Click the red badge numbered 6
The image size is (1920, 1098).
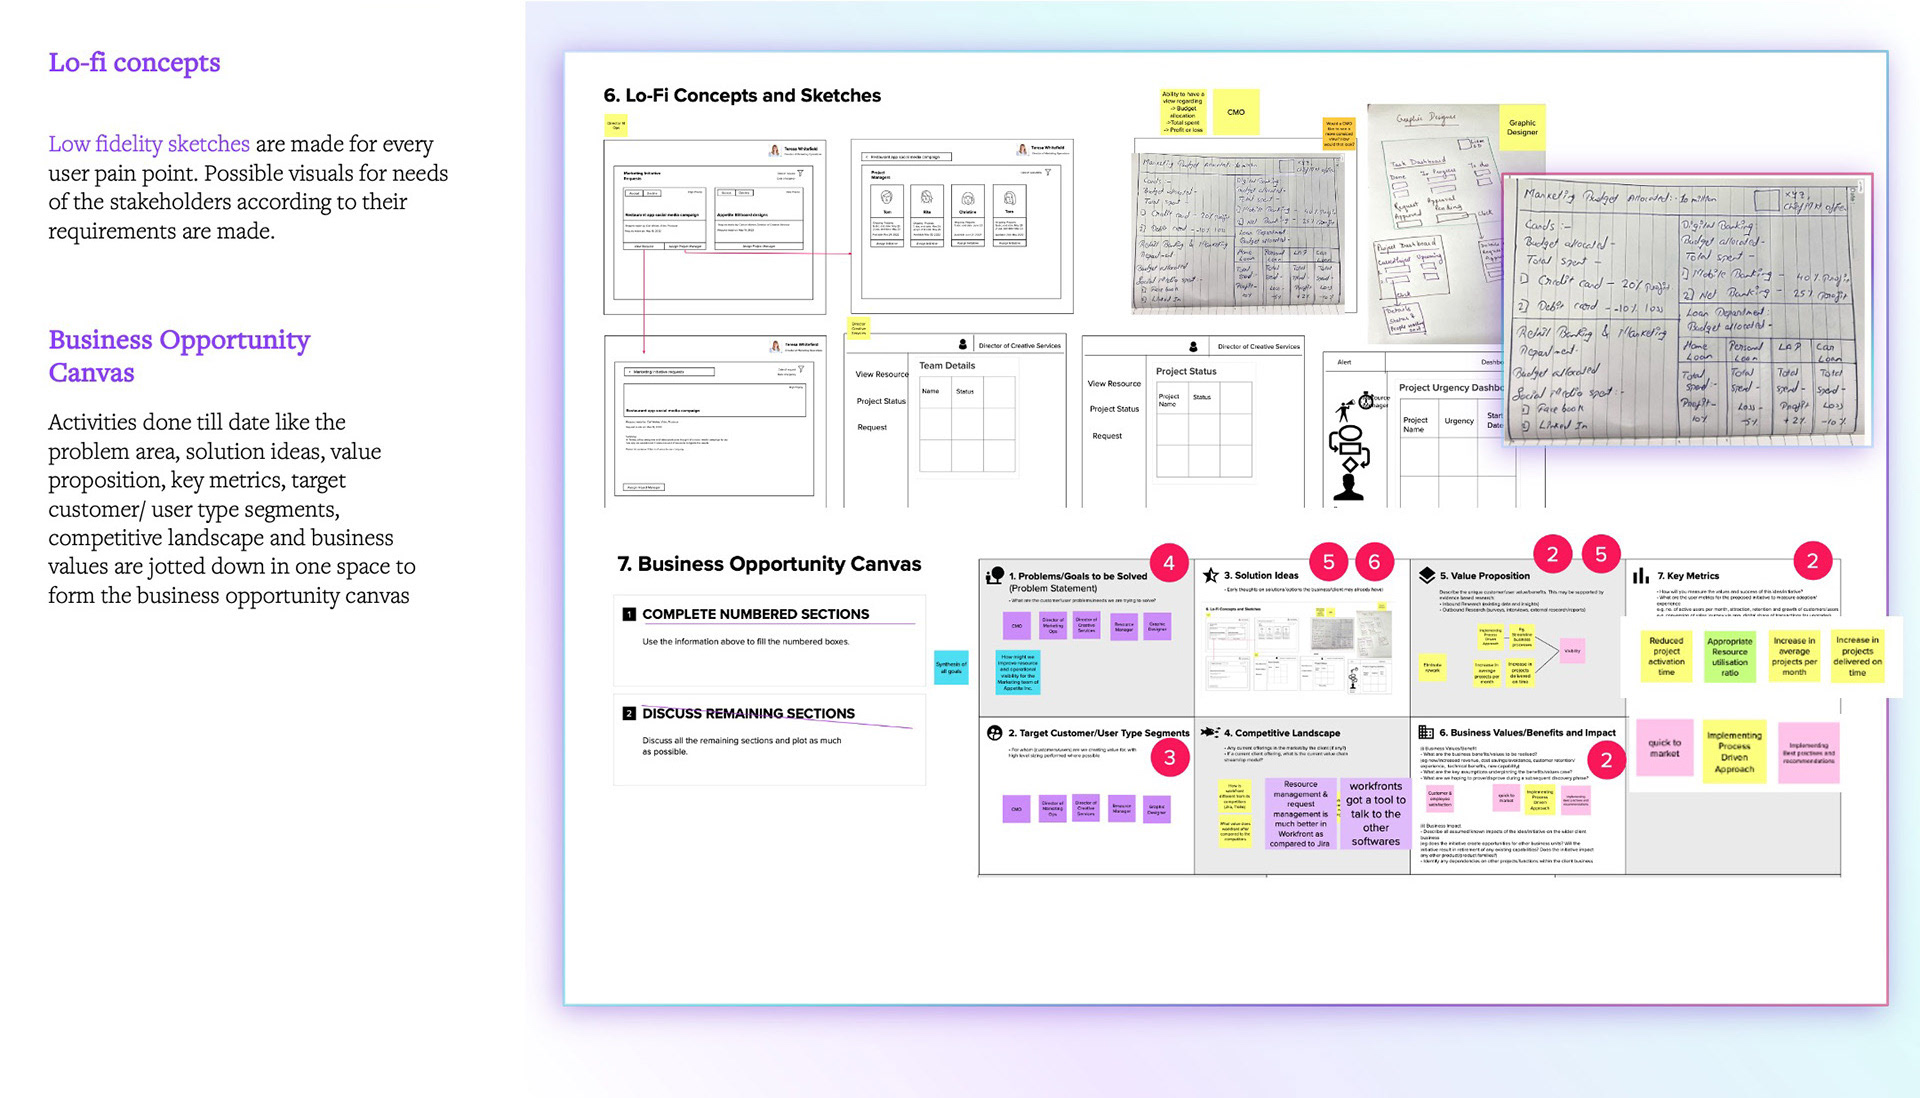(1374, 562)
